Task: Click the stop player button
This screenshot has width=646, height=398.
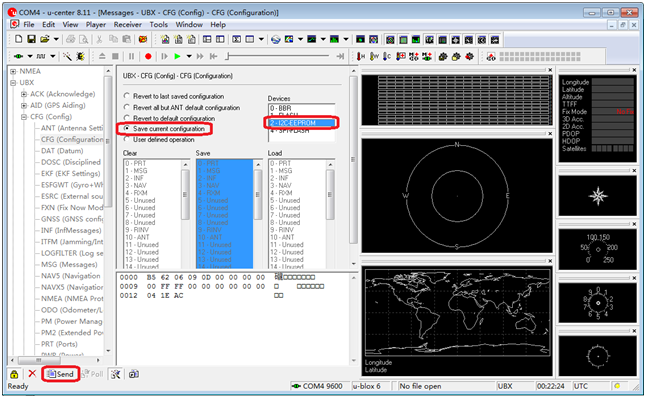Action: pyautogui.click(x=115, y=56)
